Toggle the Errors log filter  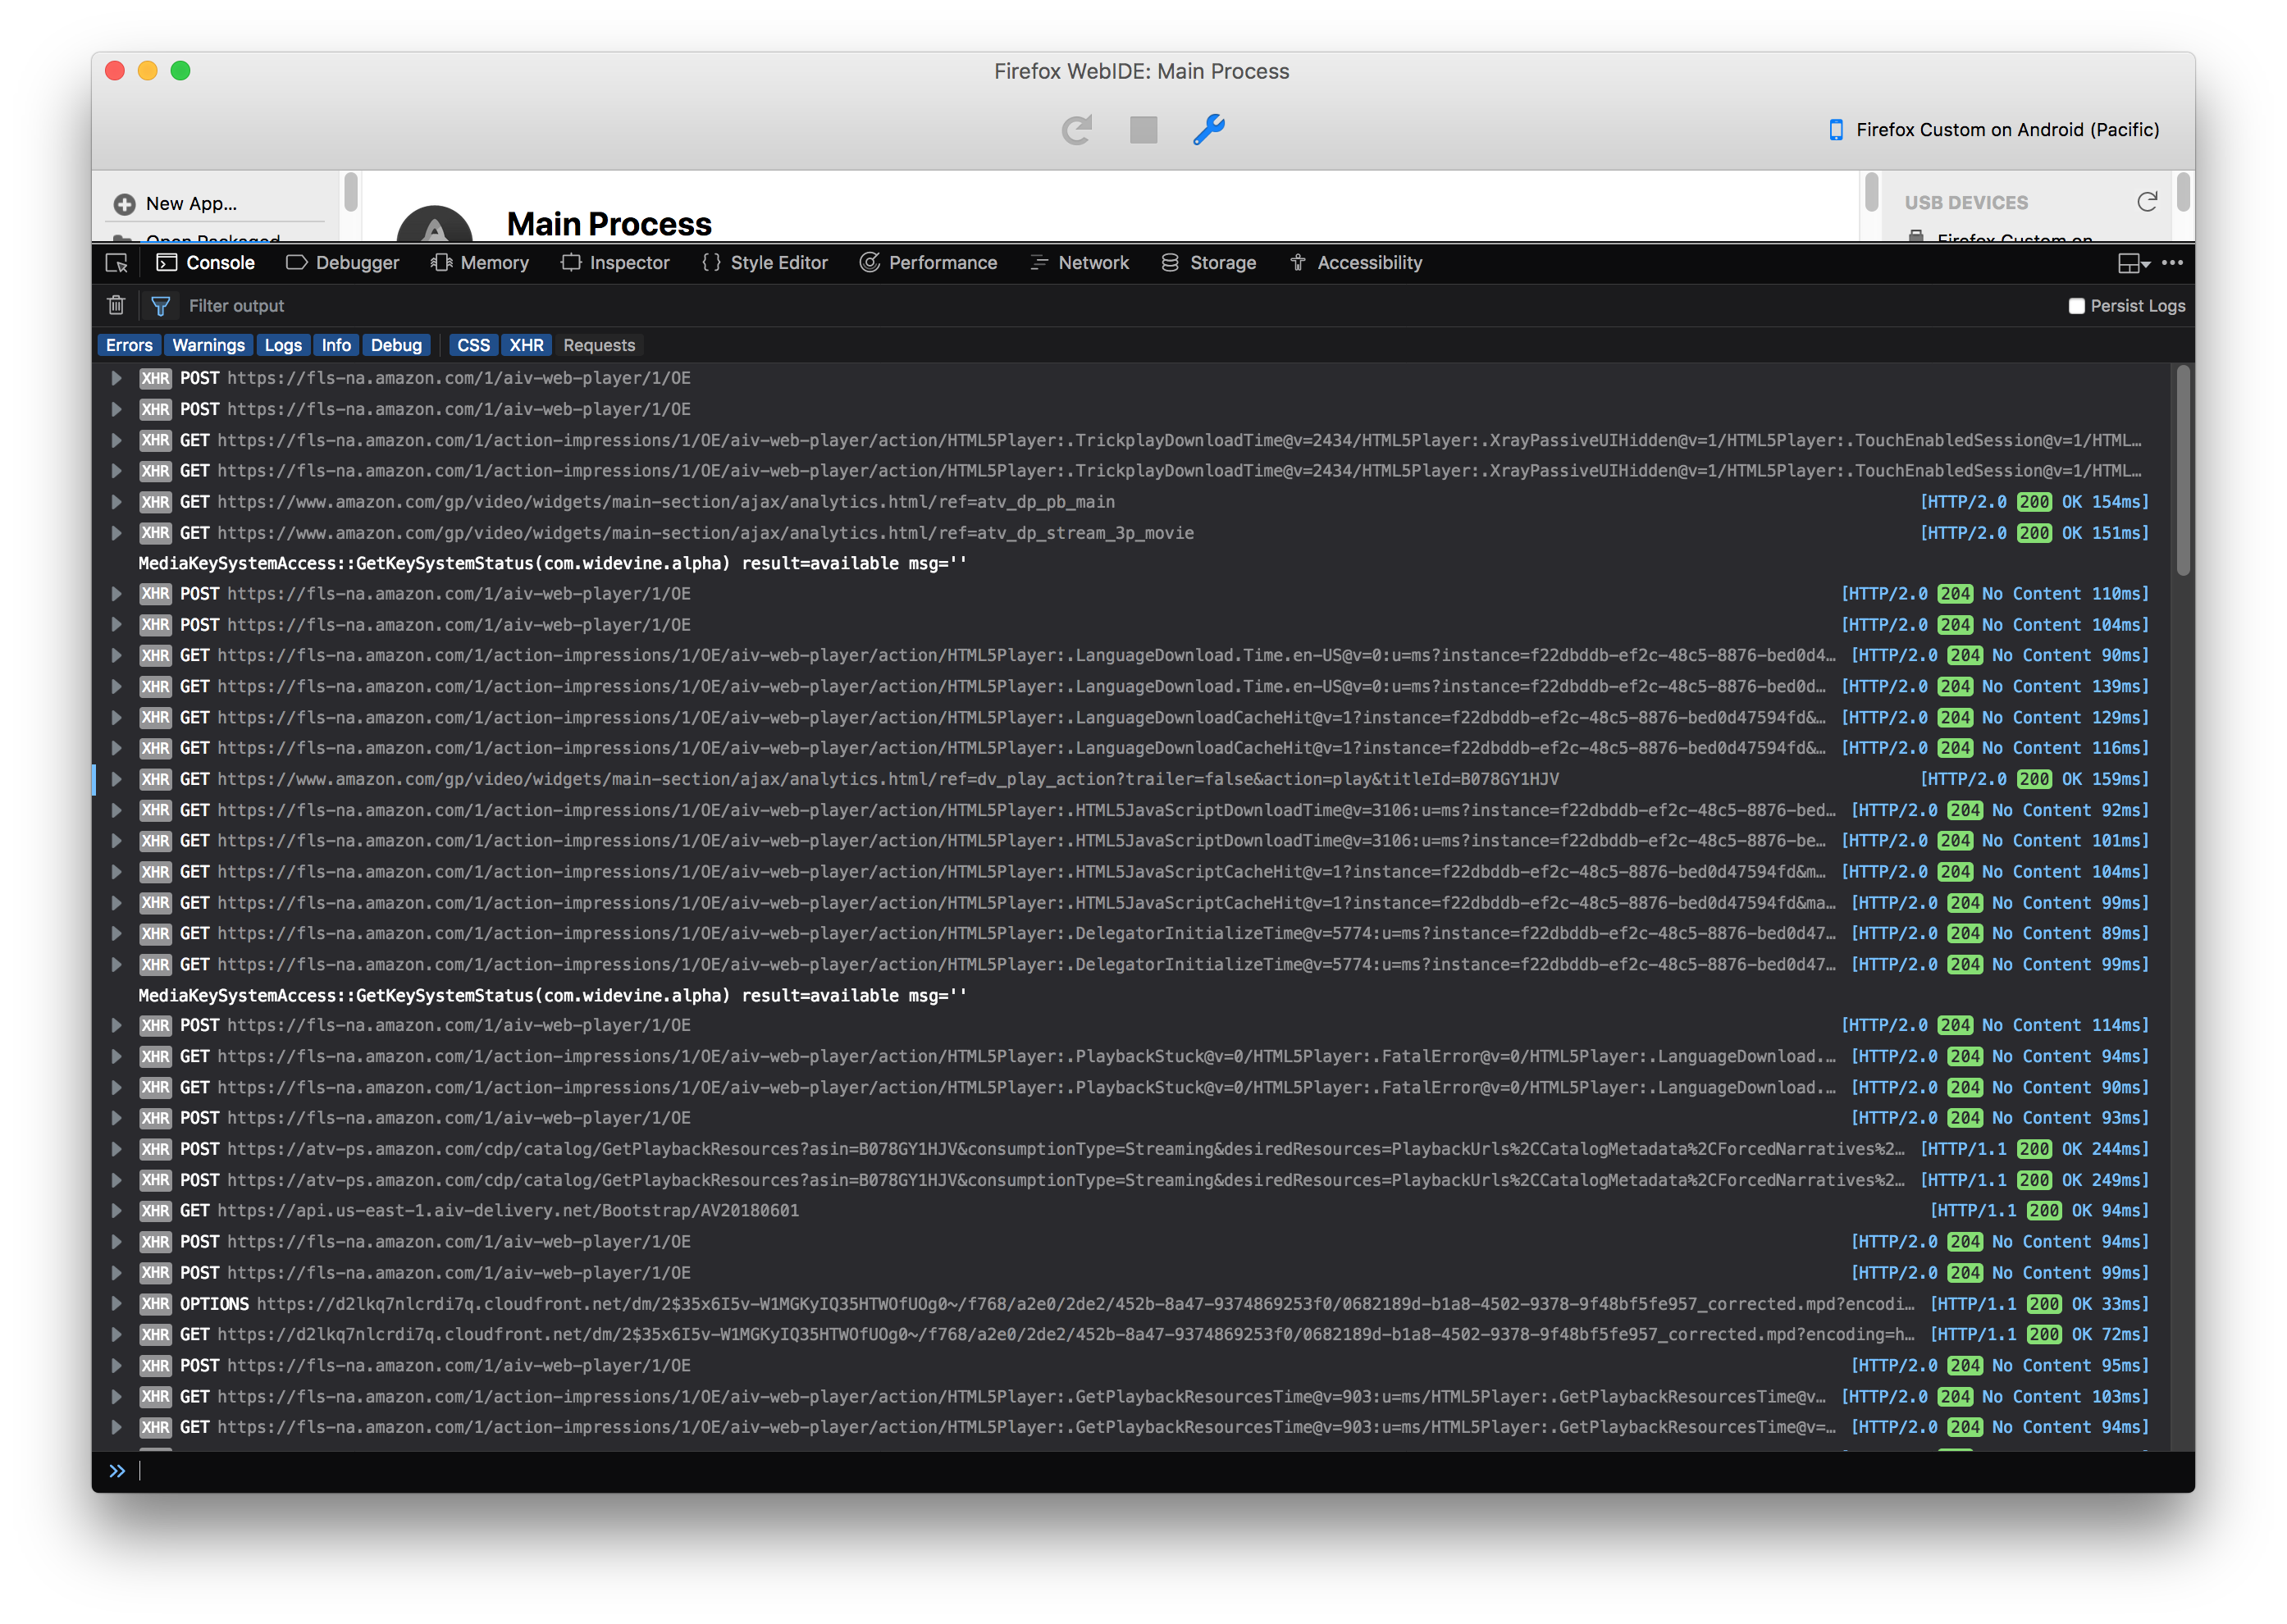coord(128,344)
